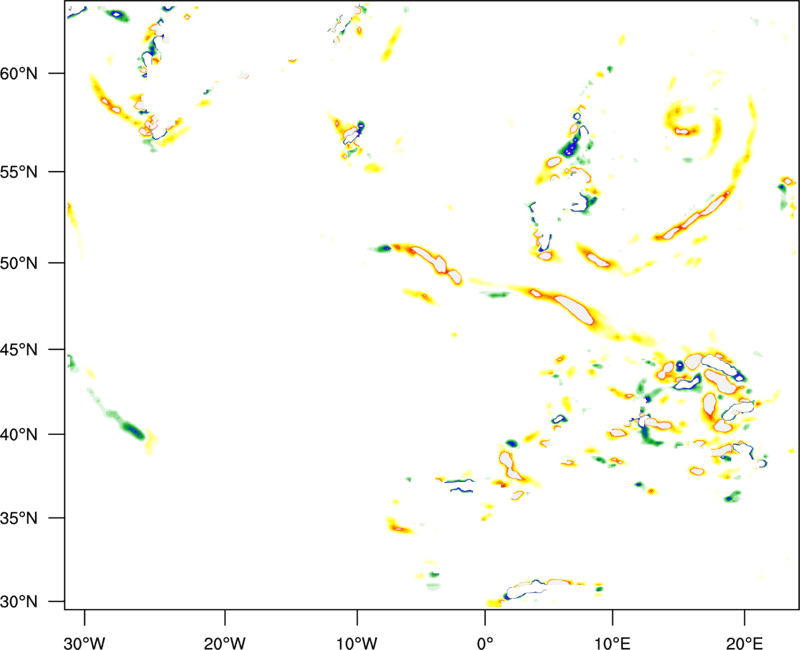The width and height of the screenshot is (800, 650).
Task: Click the 0° longitude label
Action: click(x=485, y=643)
